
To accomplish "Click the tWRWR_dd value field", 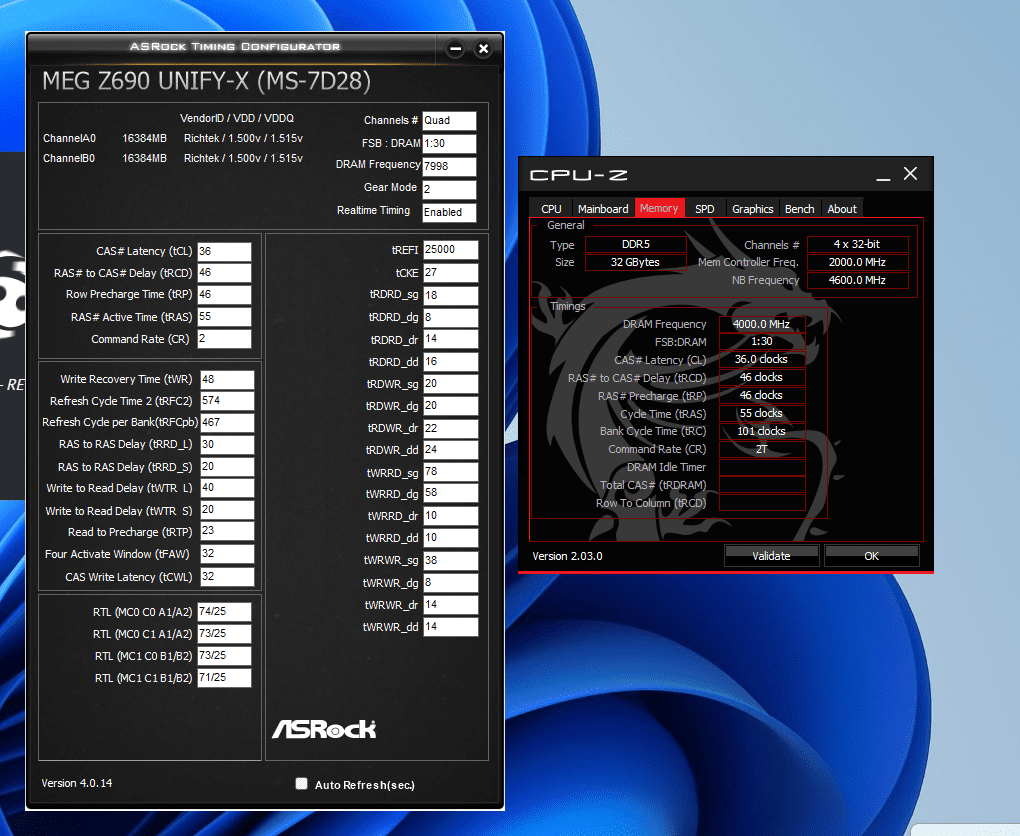I will tap(451, 627).
